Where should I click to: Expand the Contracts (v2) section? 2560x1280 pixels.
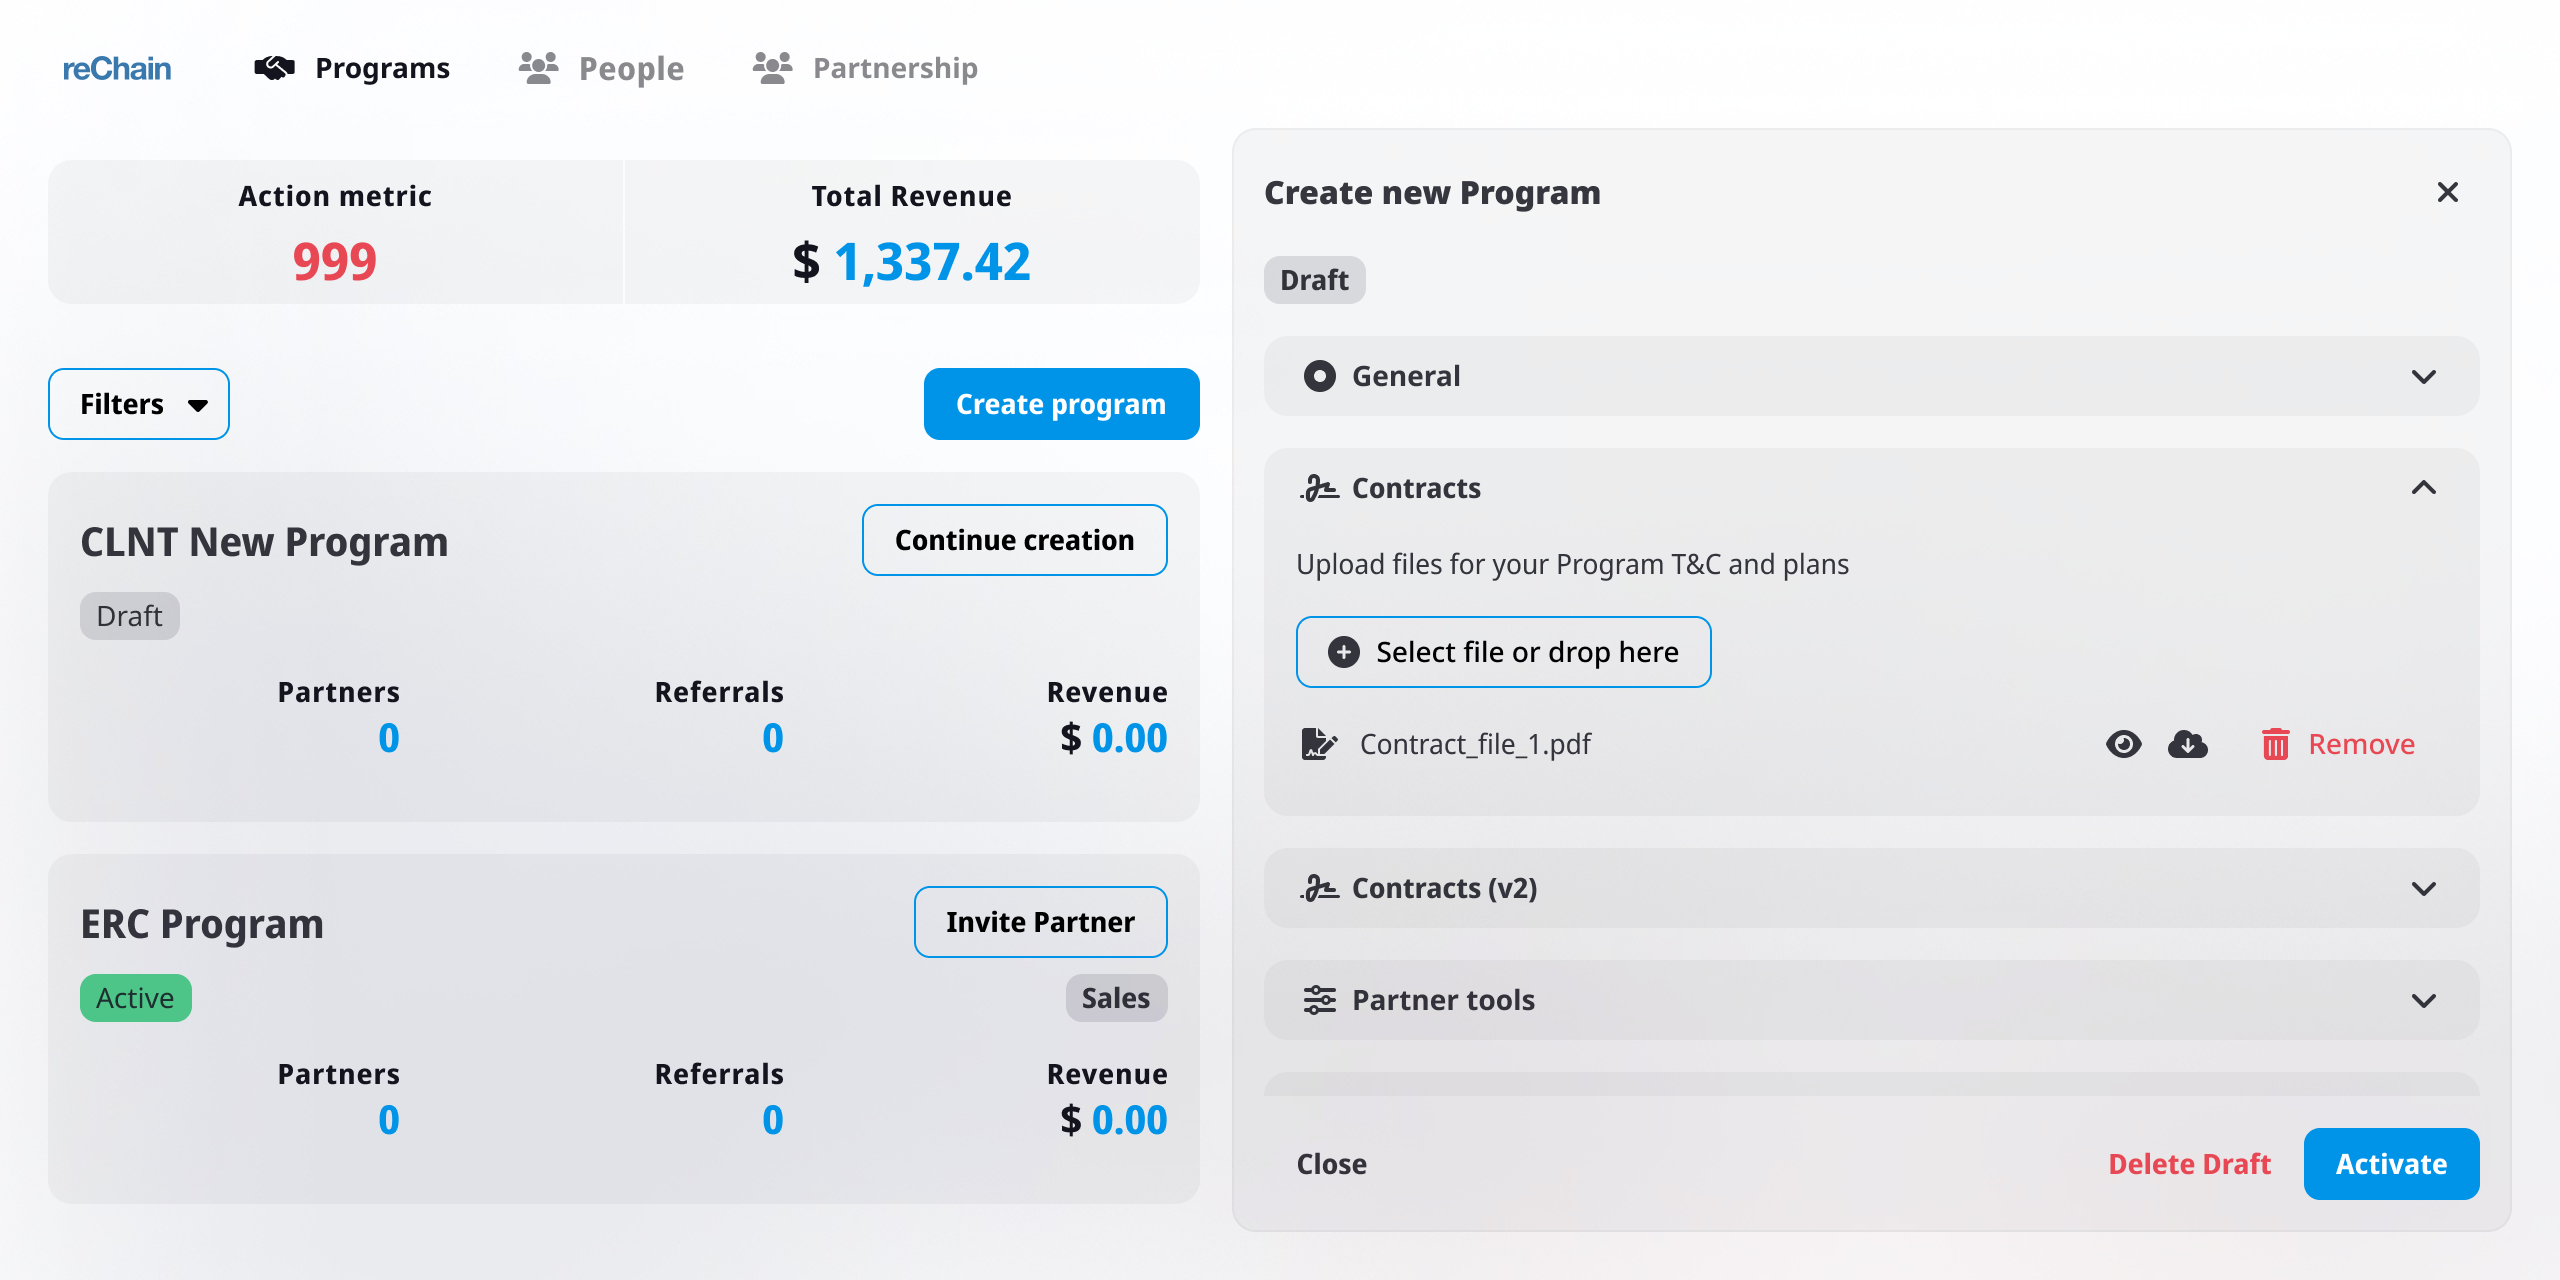(2423, 888)
